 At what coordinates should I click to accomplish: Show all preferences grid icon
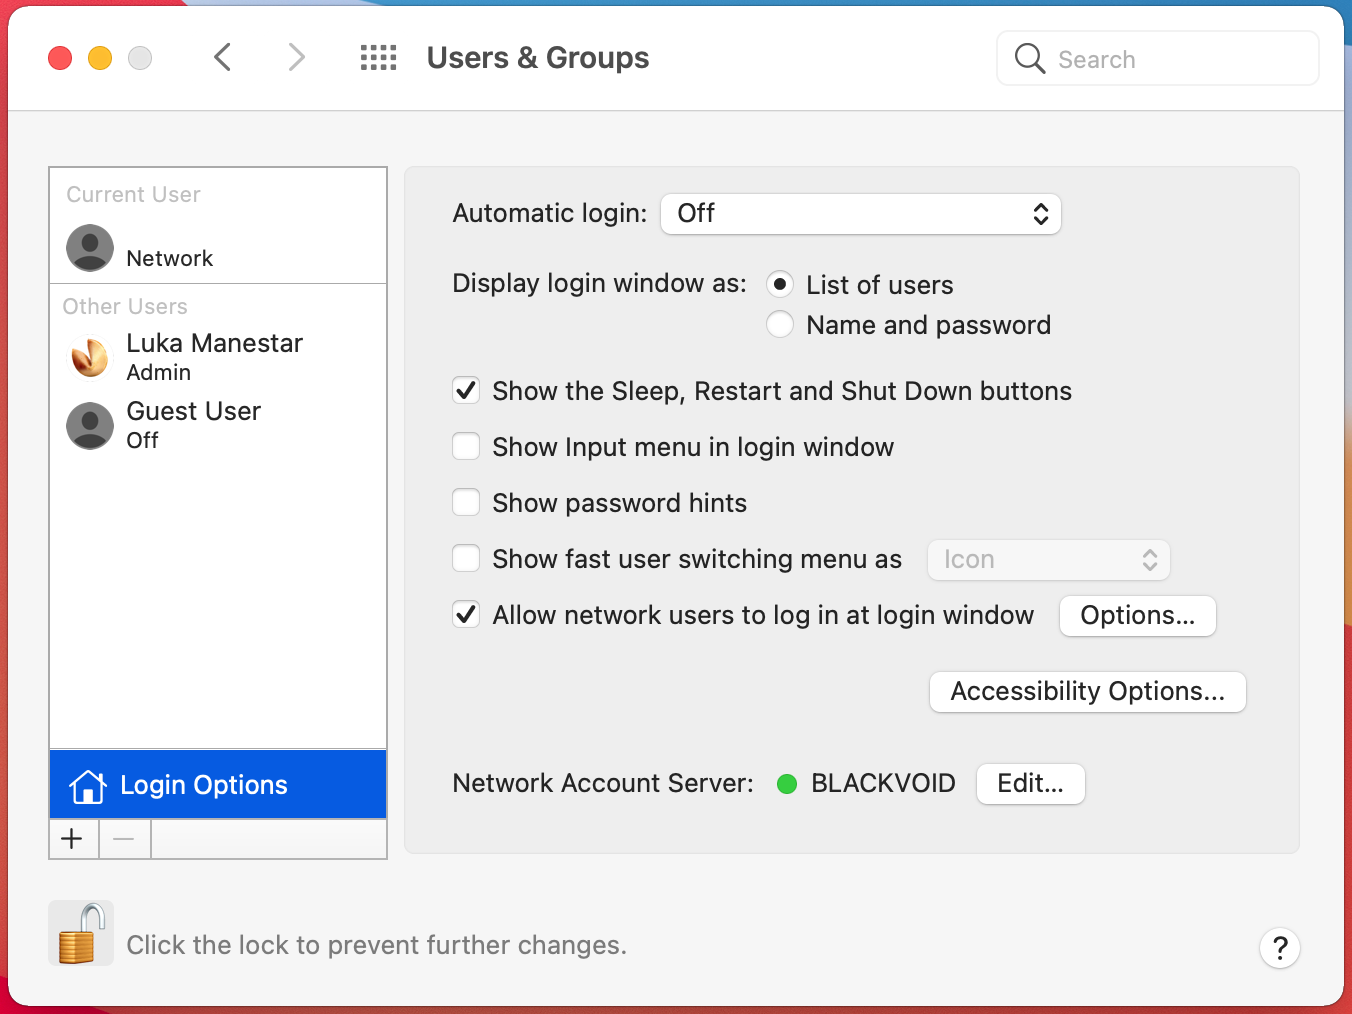(x=379, y=58)
